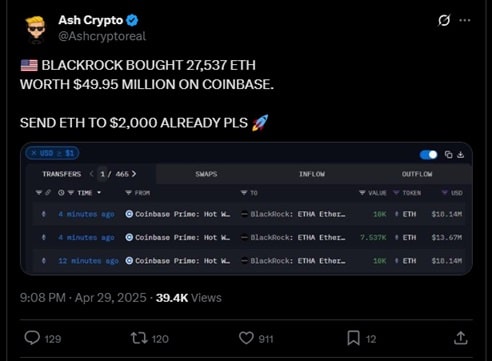Screen dimensions: 492x361
Task: Open the FROM column filter
Action: (128, 193)
